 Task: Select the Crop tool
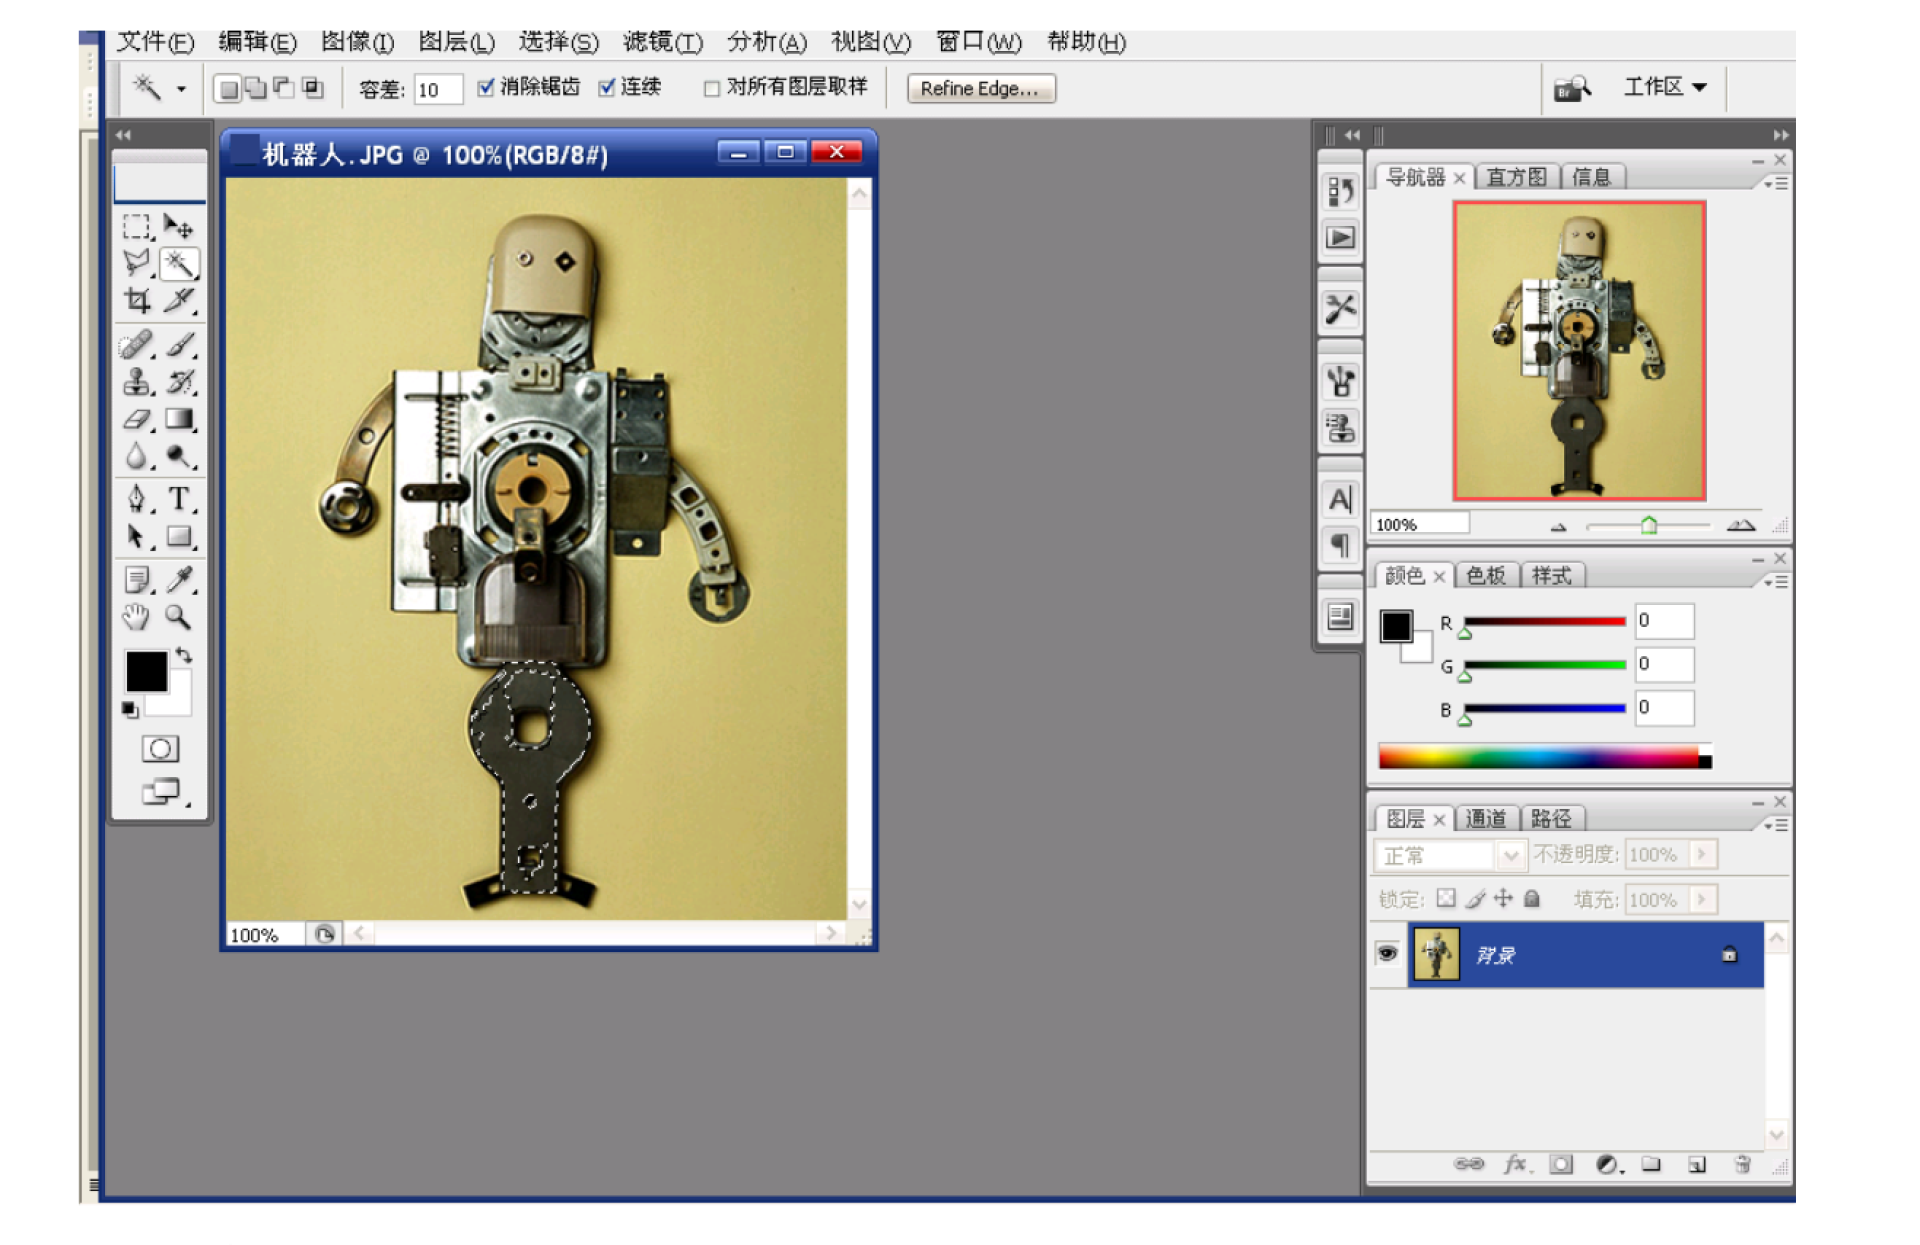pos(137,301)
